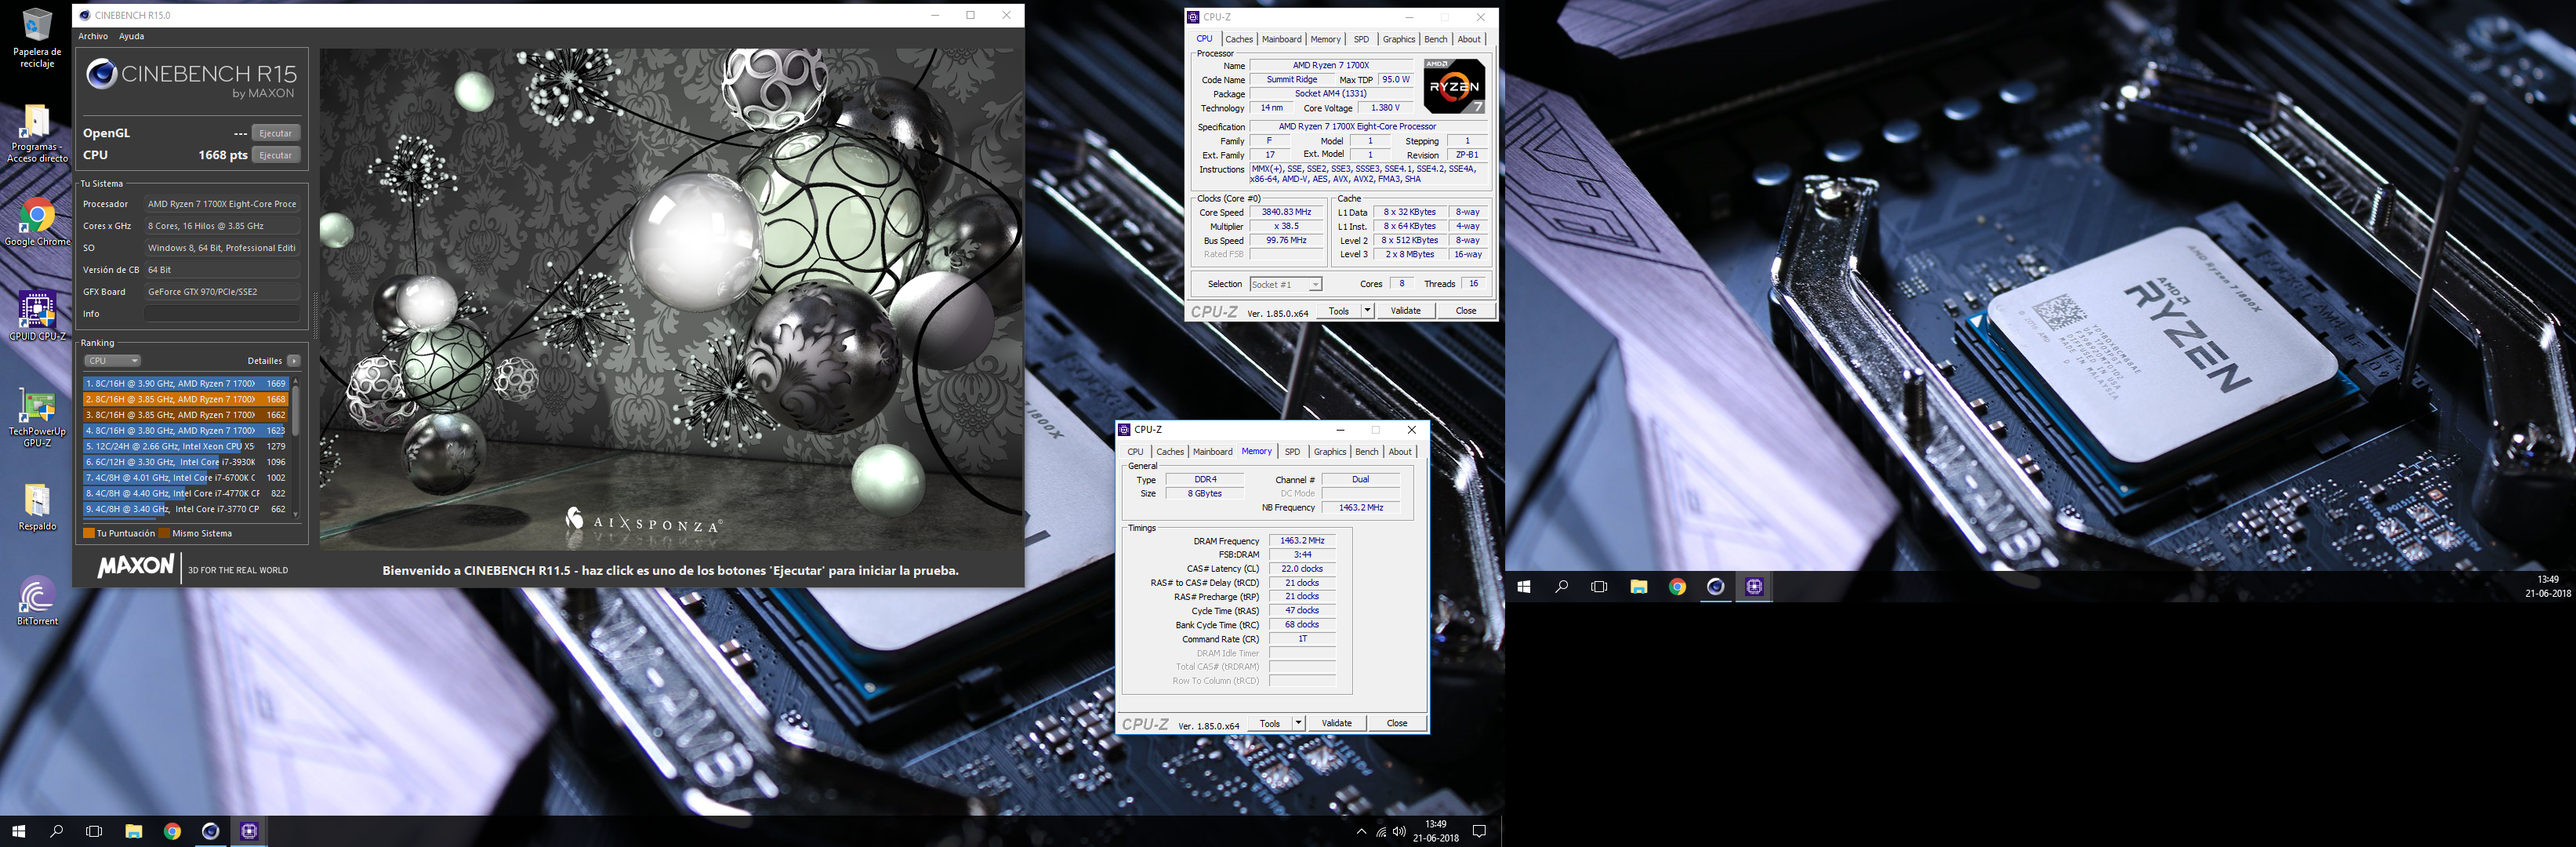Switch to CPU-Z on left taskbar
The width and height of the screenshot is (2576, 847).
(249, 831)
